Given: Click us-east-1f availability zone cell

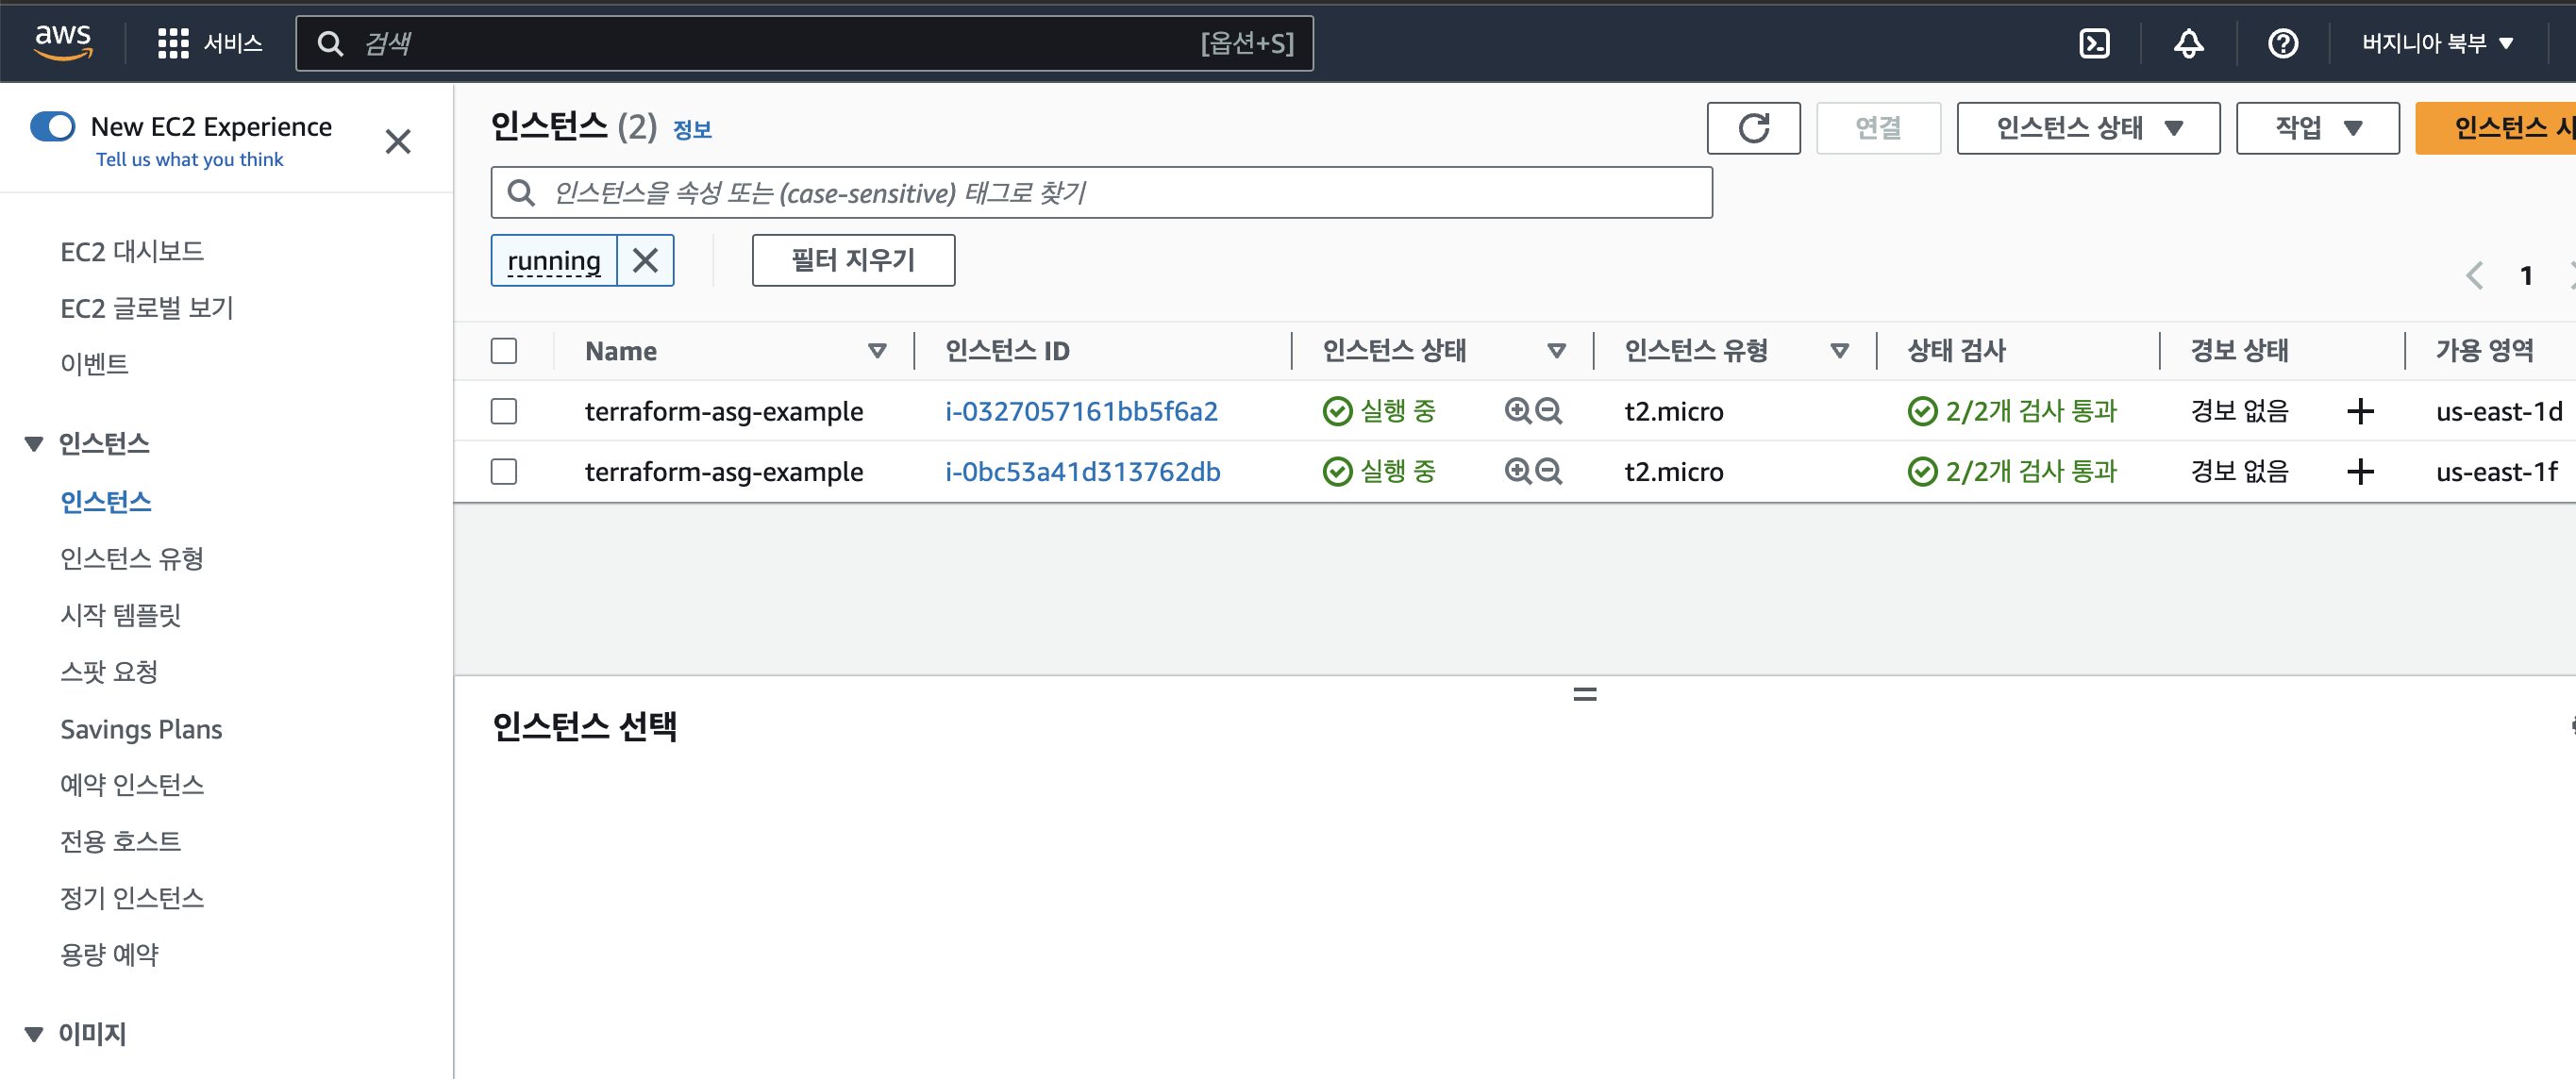Looking at the screenshot, I should pyautogui.click(x=2496, y=471).
